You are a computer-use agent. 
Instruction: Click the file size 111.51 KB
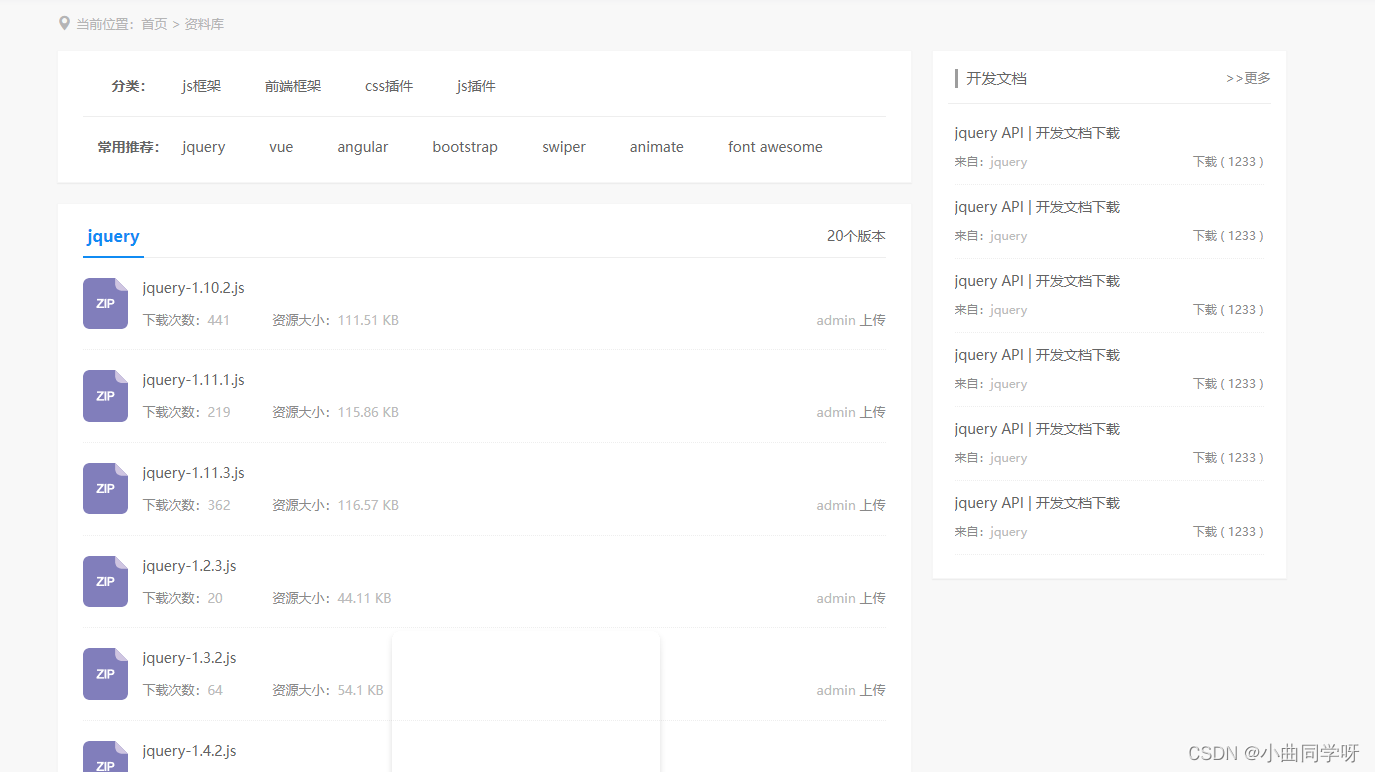click(368, 320)
